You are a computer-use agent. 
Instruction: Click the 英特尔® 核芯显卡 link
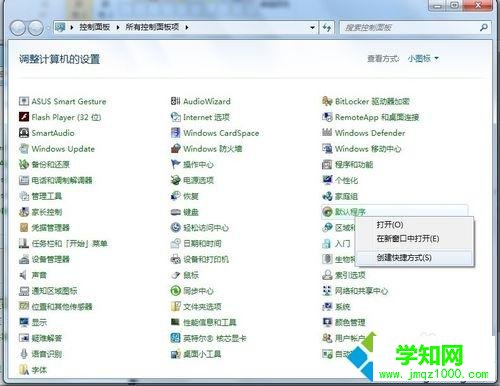[x=215, y=338]
